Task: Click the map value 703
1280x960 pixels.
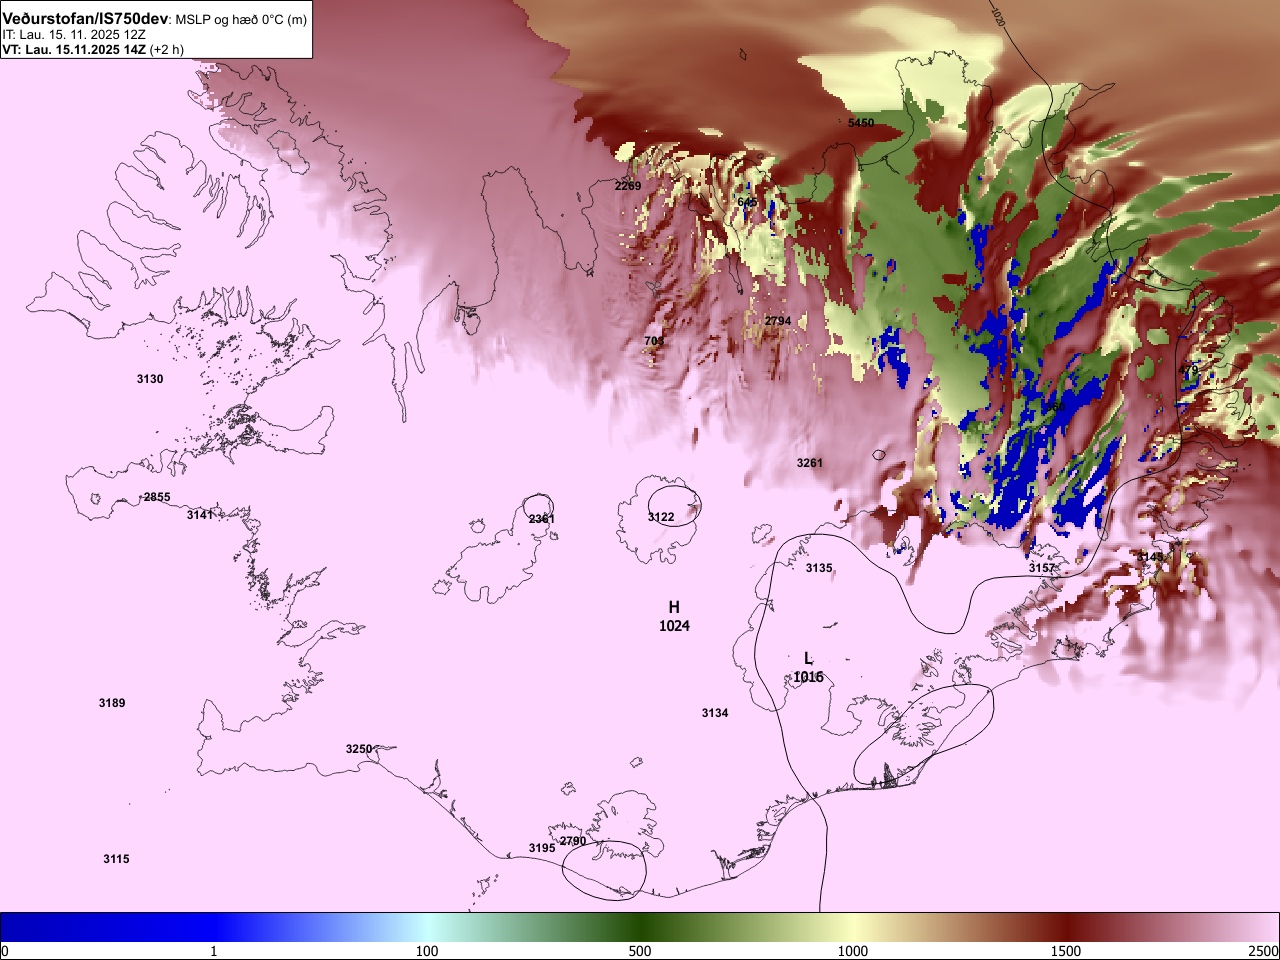Action: pyautogui.click(x=654, y=341)
